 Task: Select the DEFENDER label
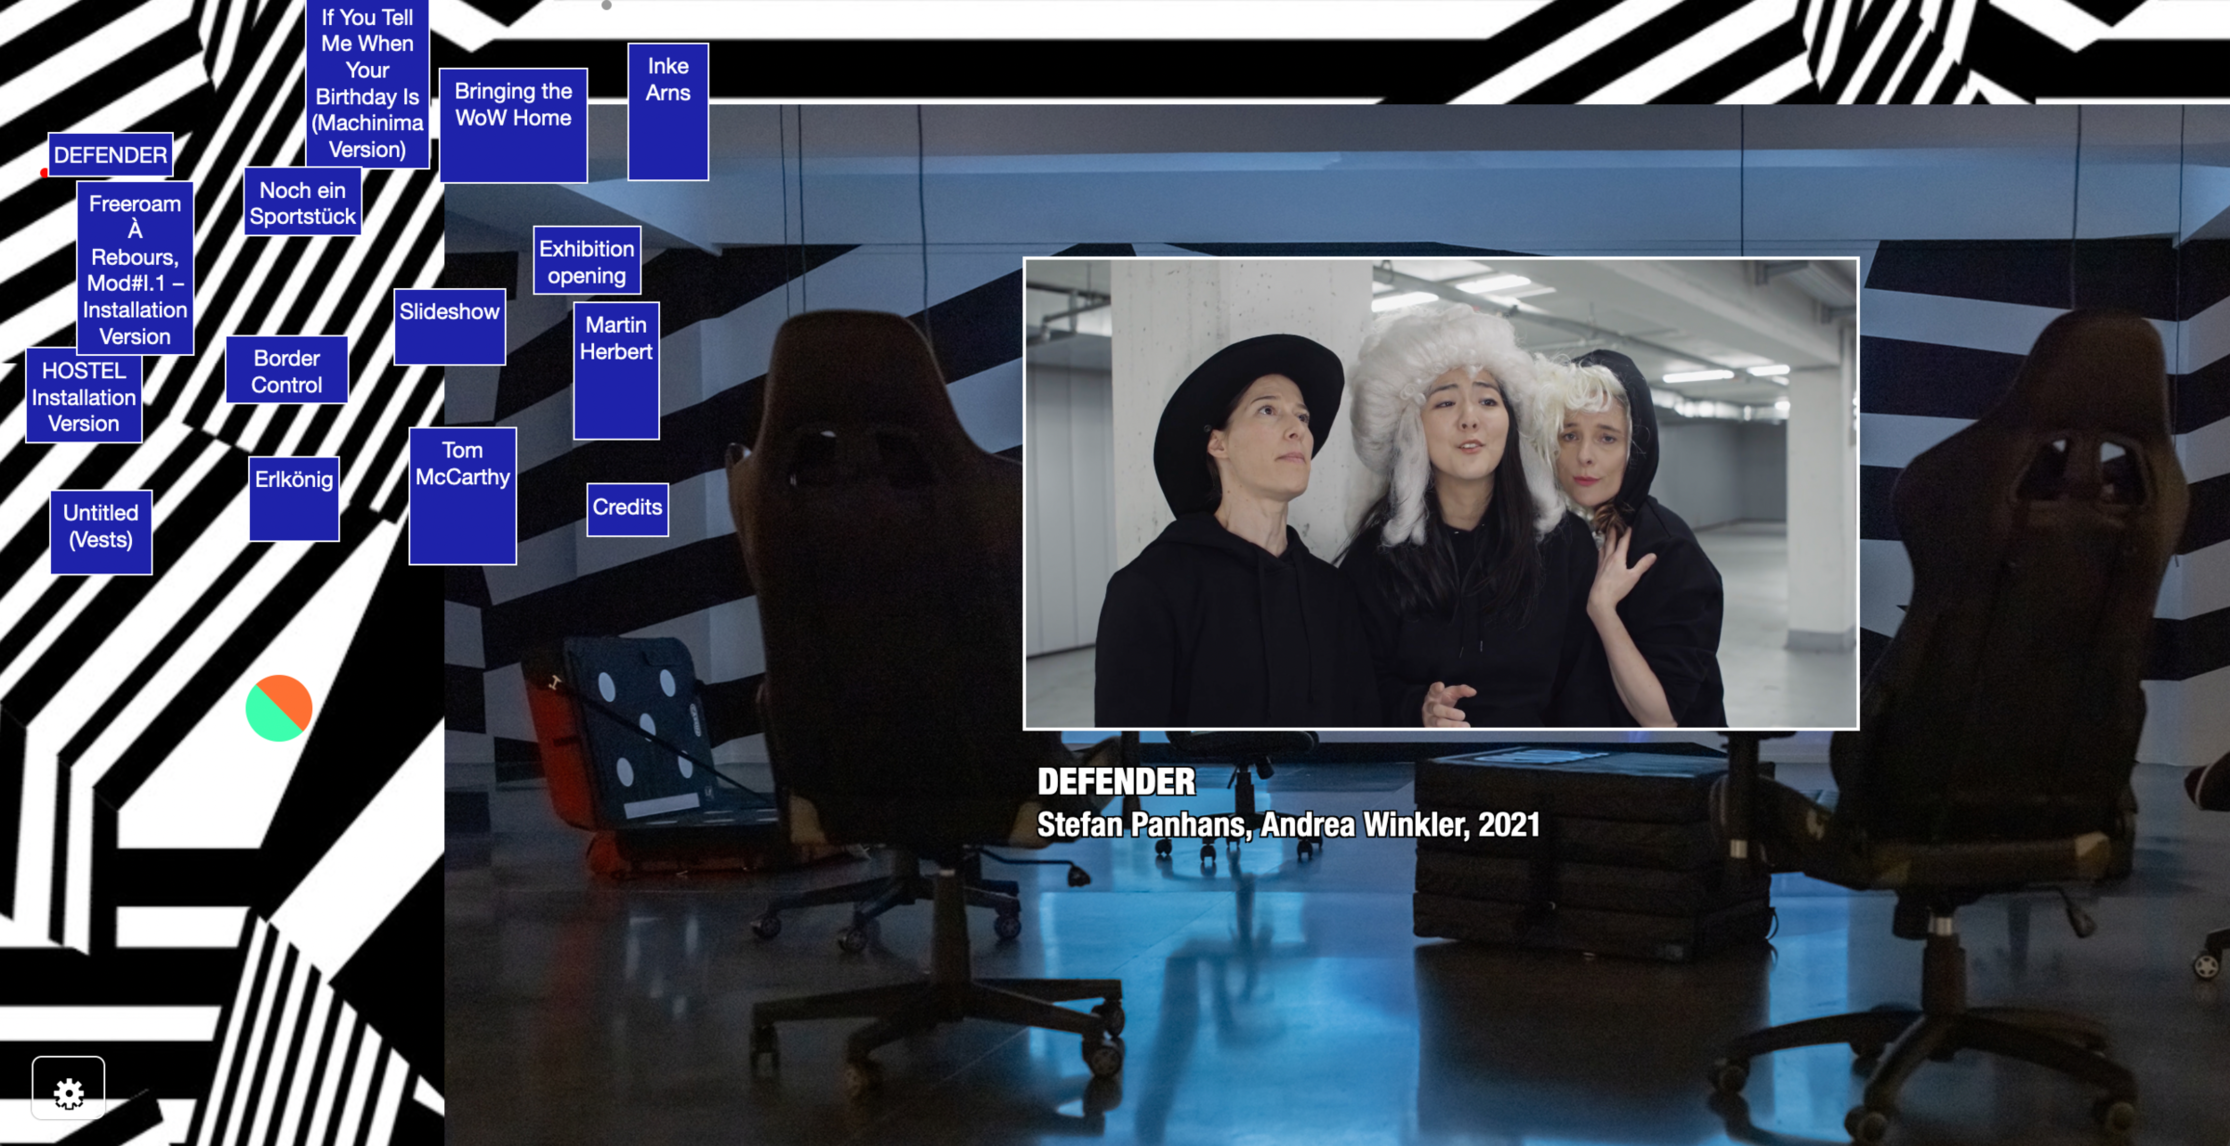pyautogui.click(x=110, y=155)
